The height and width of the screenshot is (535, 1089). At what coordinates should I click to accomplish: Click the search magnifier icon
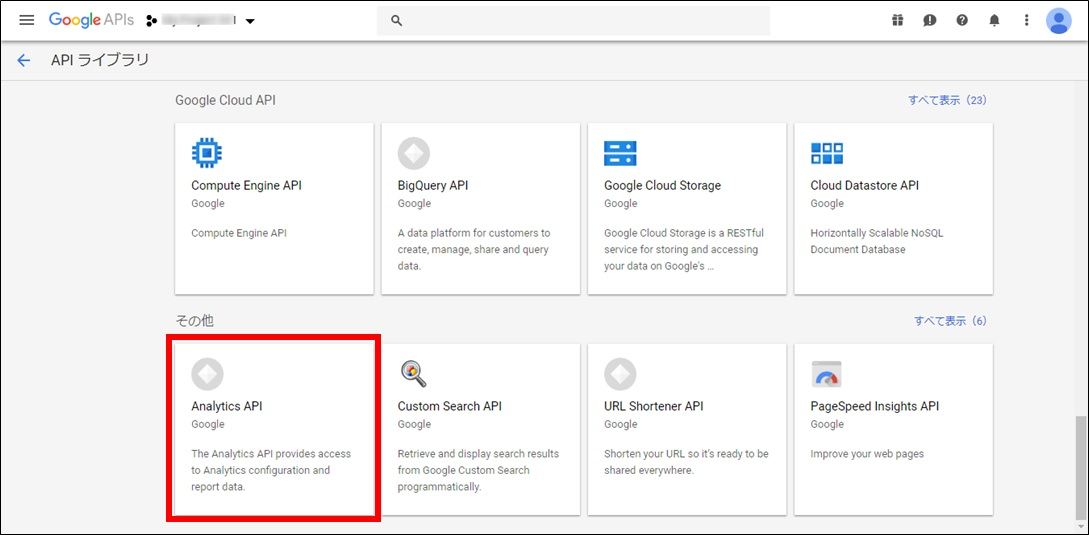pyautogui.click(x=397, y=21)
